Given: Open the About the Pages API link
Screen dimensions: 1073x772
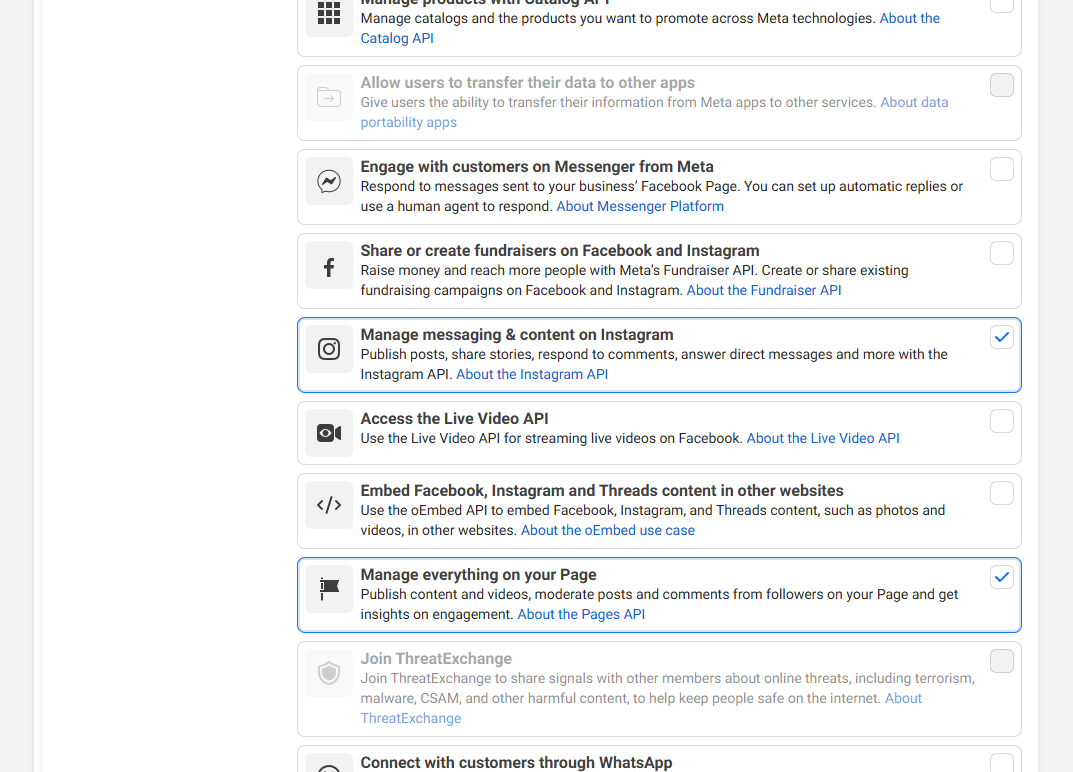Looking at the screenshot, I should (x=581, y=614).
